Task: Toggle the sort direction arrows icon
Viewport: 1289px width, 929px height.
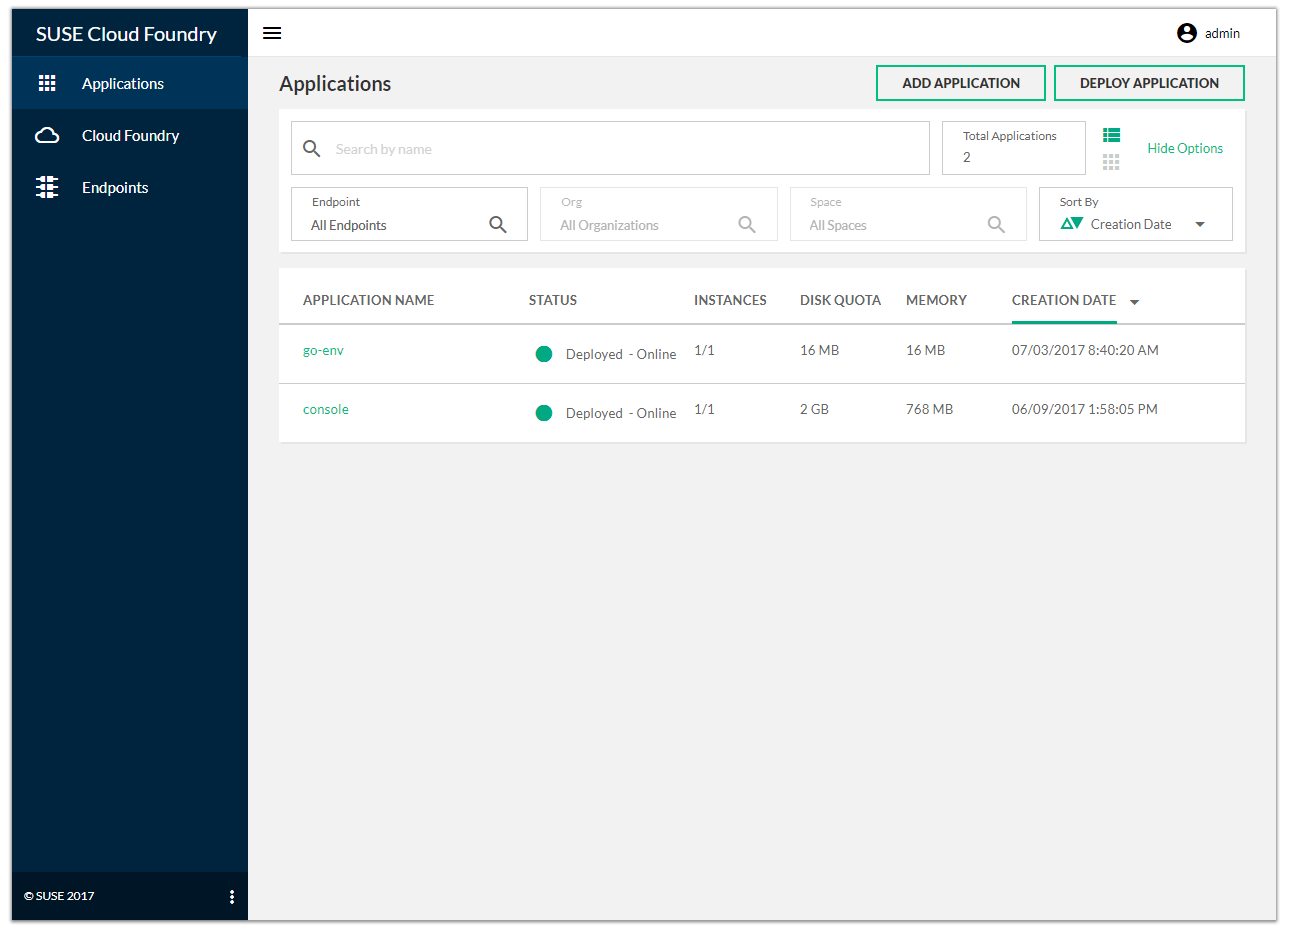Action: coord(1072,224)
